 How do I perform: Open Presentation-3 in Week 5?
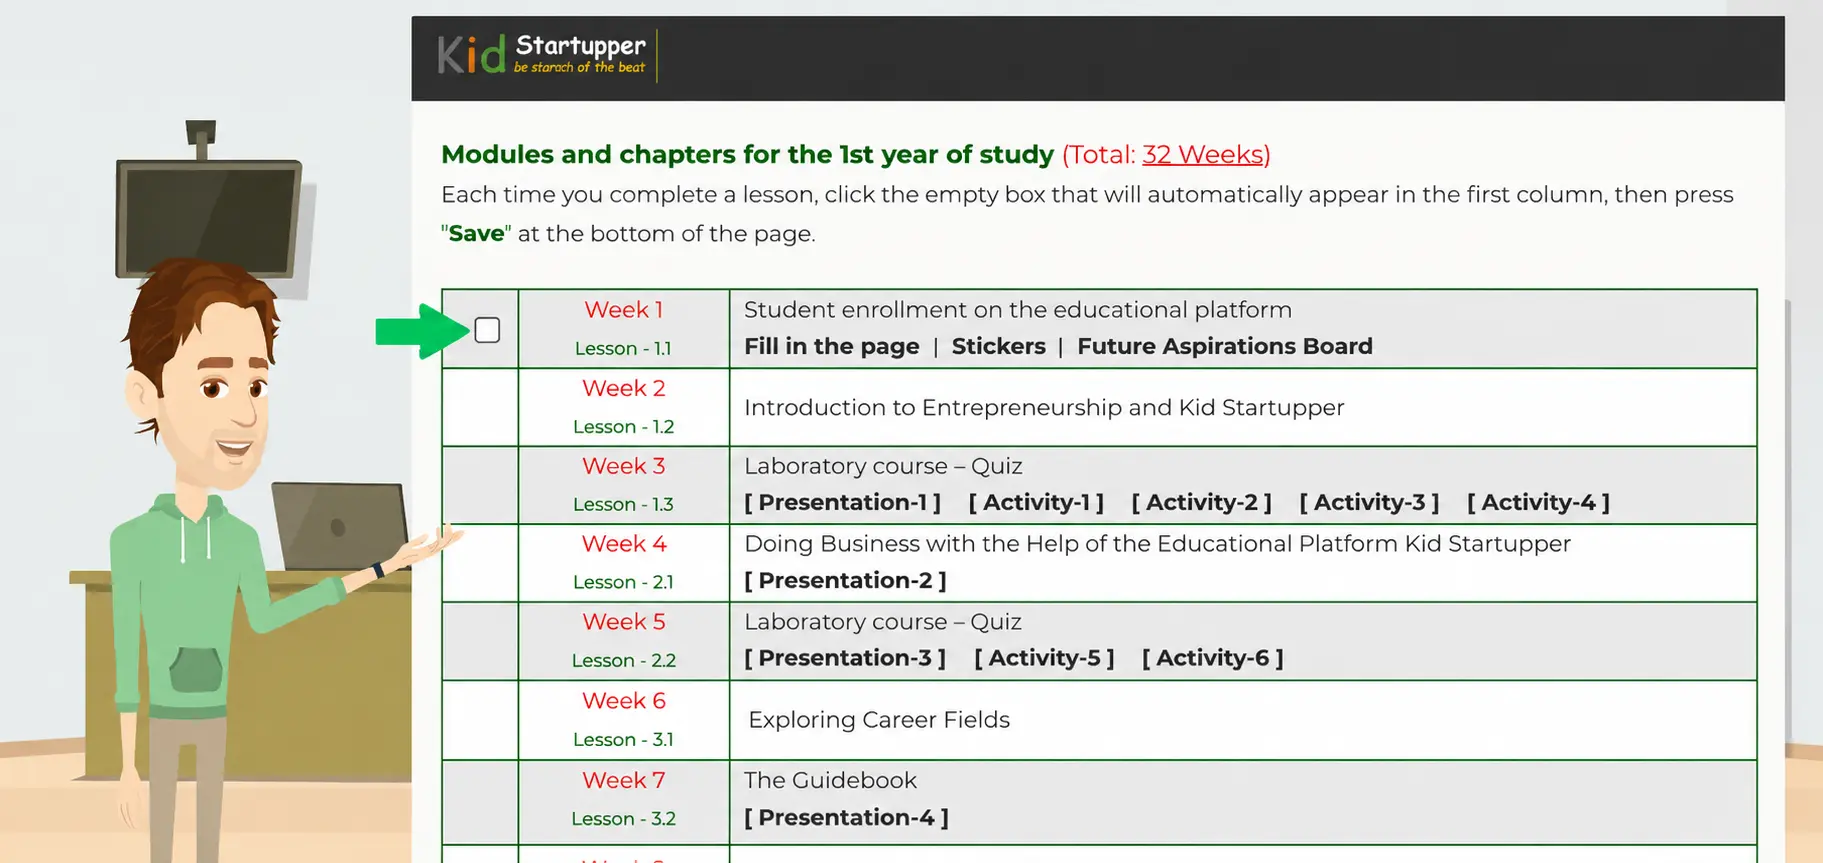tap(845, 658)
